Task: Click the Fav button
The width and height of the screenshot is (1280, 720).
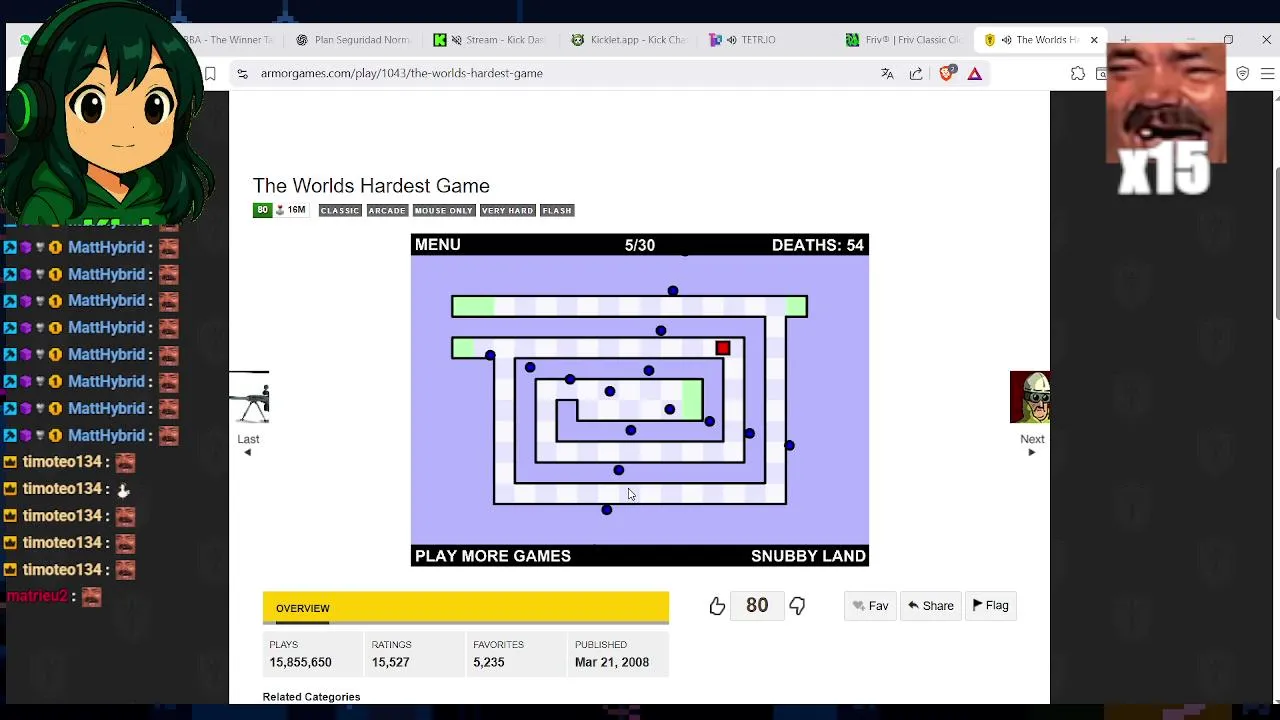Action: [x=871, y=606]
